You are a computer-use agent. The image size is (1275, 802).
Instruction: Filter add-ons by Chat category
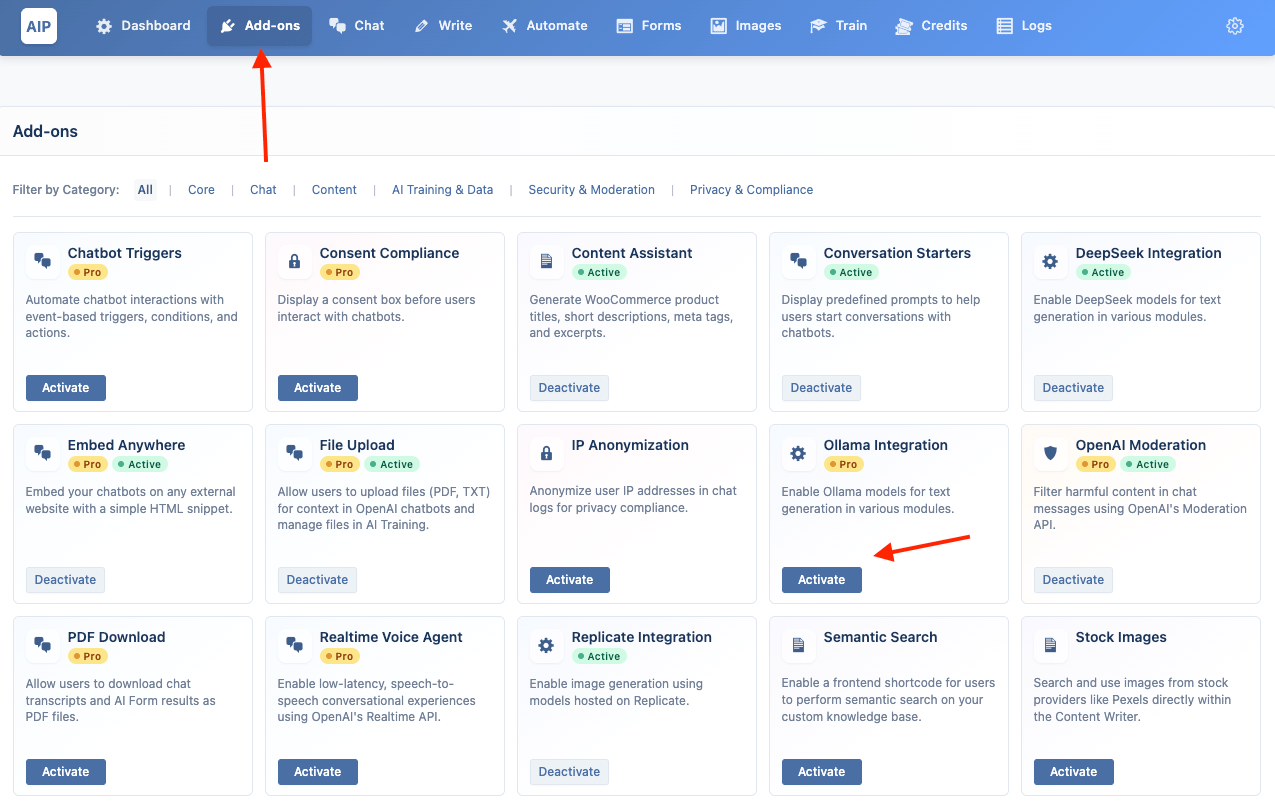coord(263,190)
